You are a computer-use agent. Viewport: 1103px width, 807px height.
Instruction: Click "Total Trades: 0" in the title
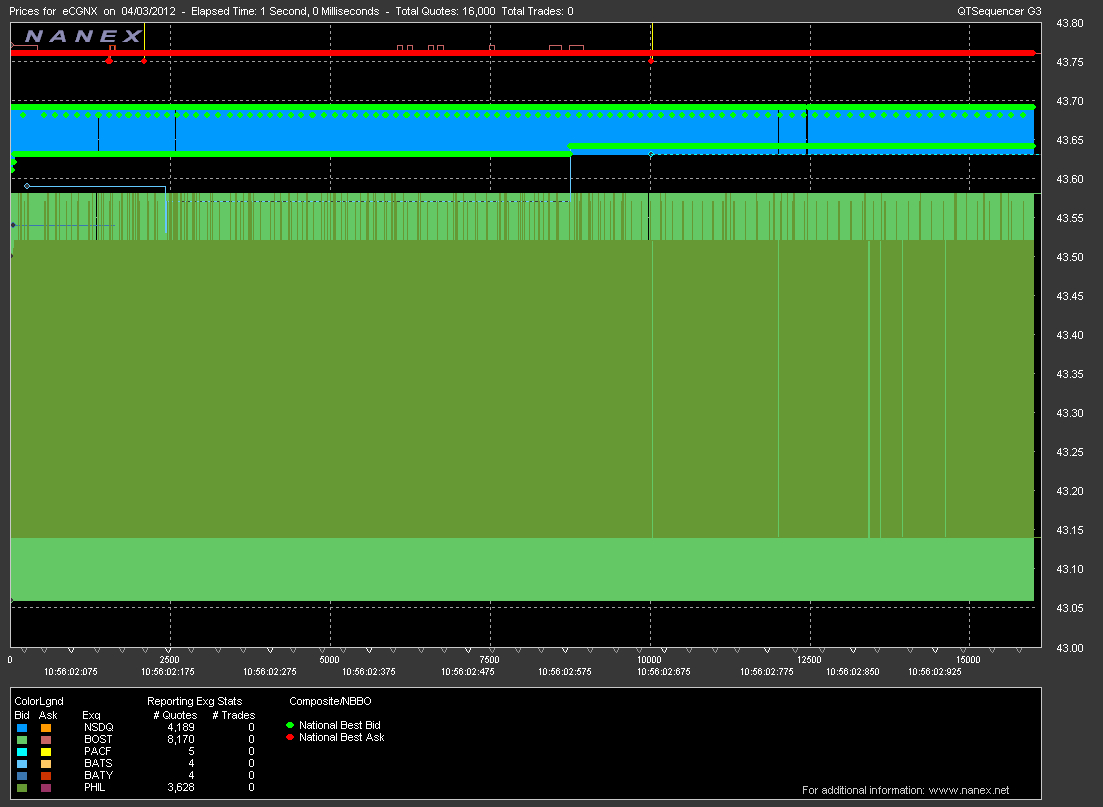tap(537, 11)
